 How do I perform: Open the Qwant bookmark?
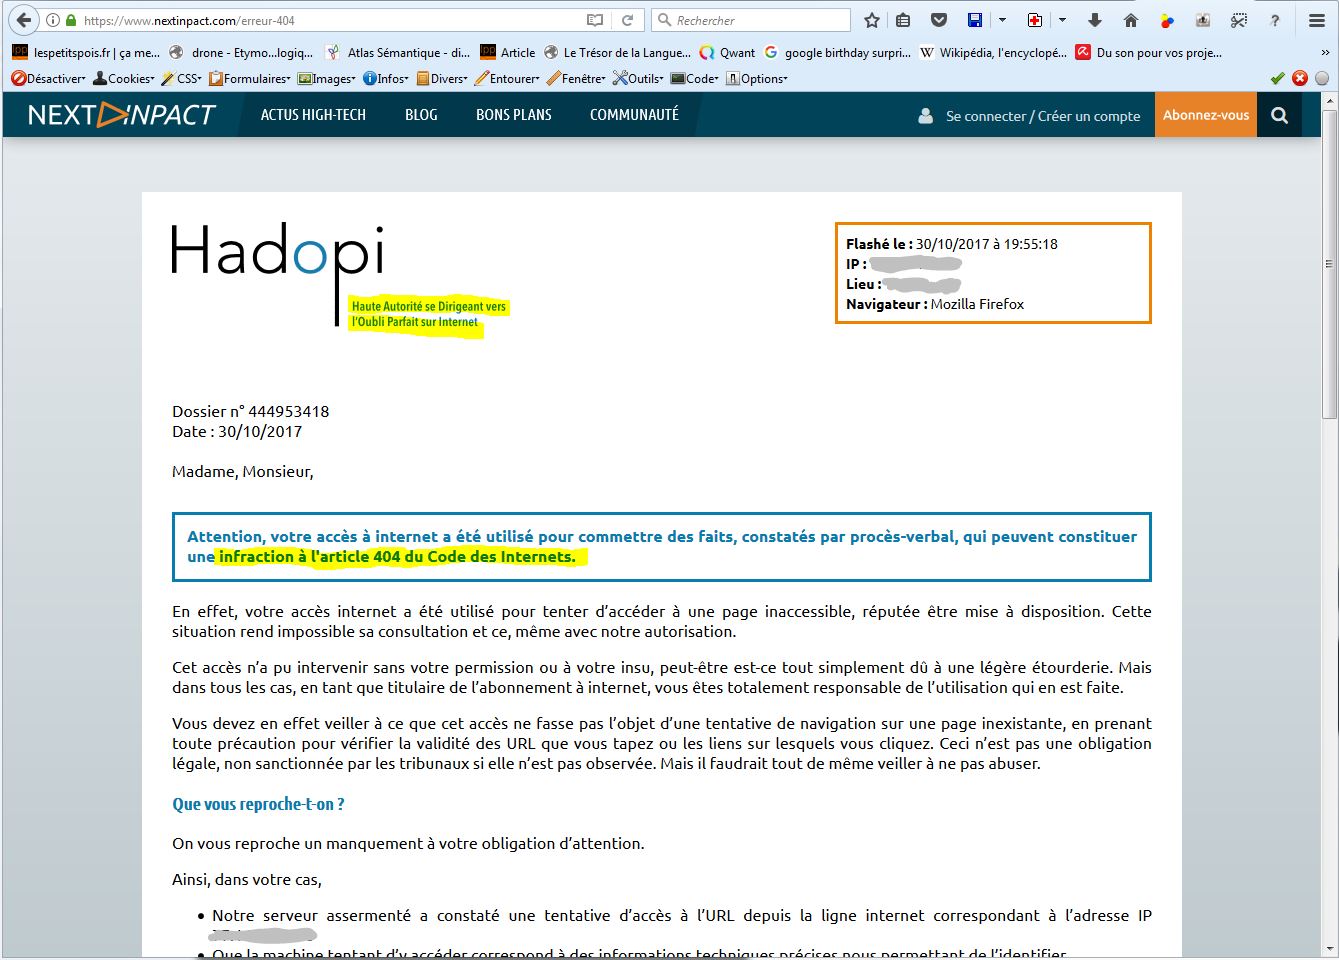[x=727, y=53]
